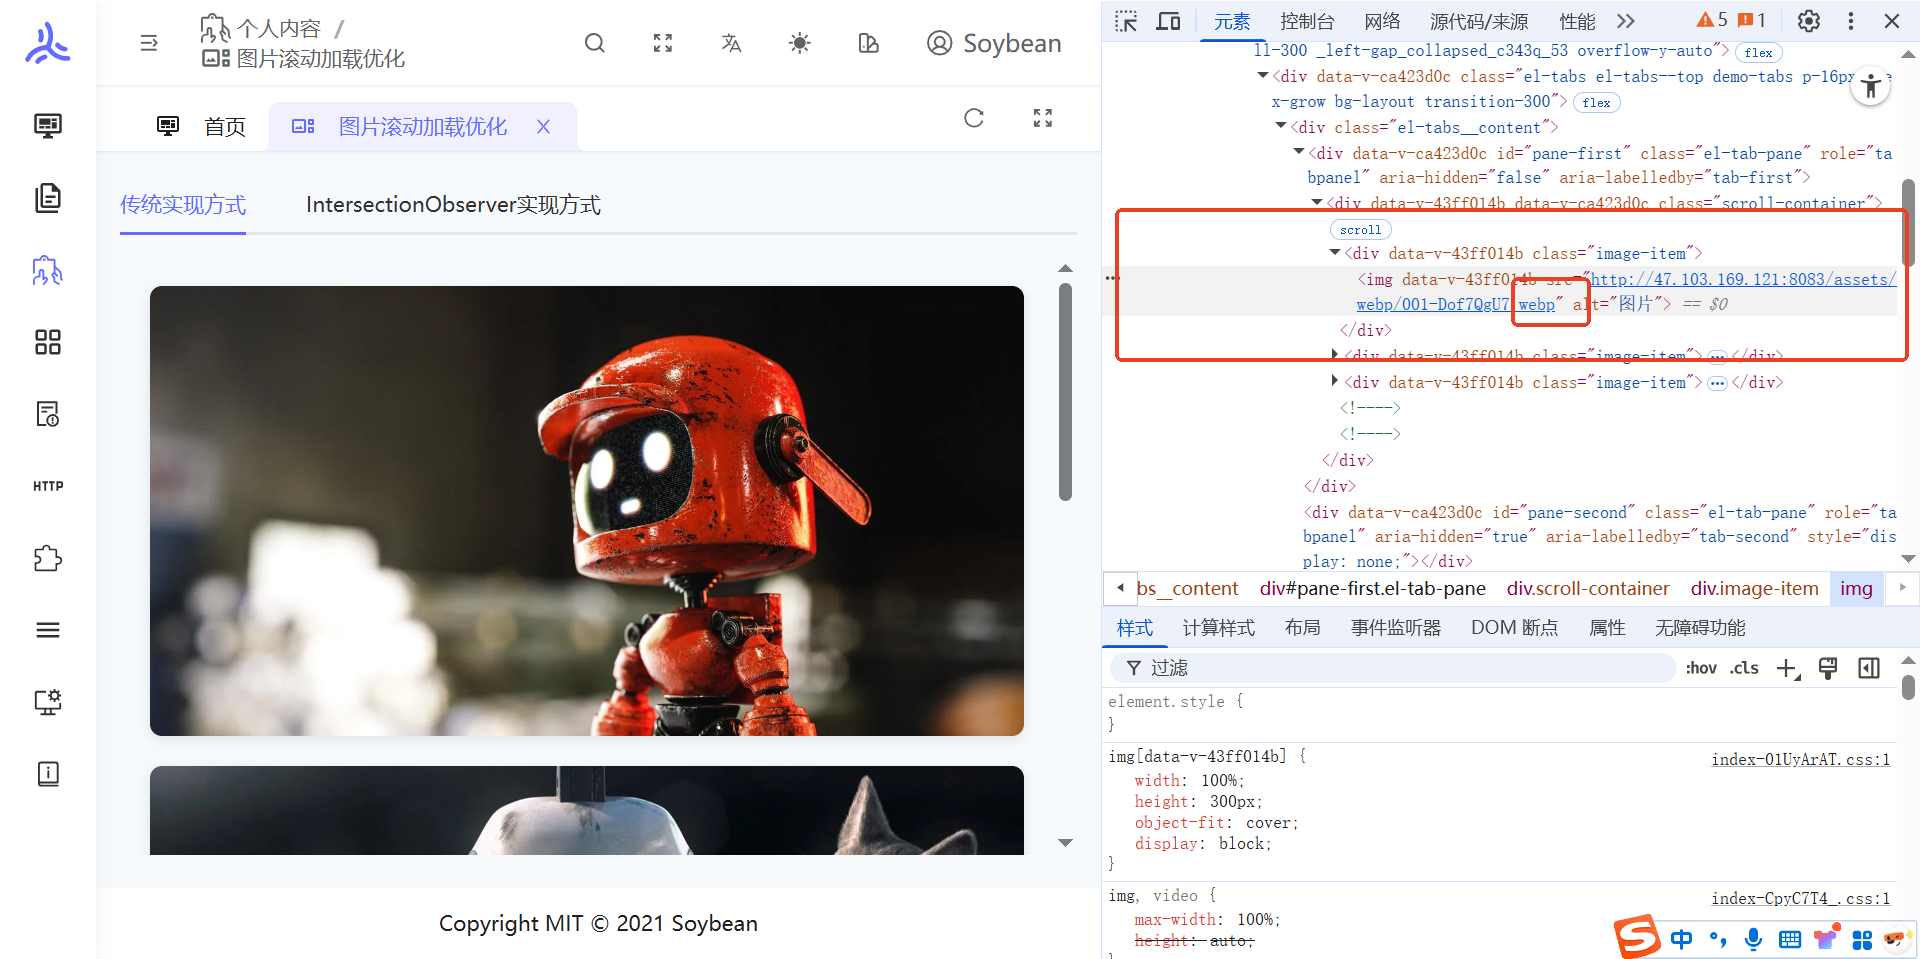Open the IntersectionObserver实现方式 tab
1920x959 pixels.
tap(453, 204)
